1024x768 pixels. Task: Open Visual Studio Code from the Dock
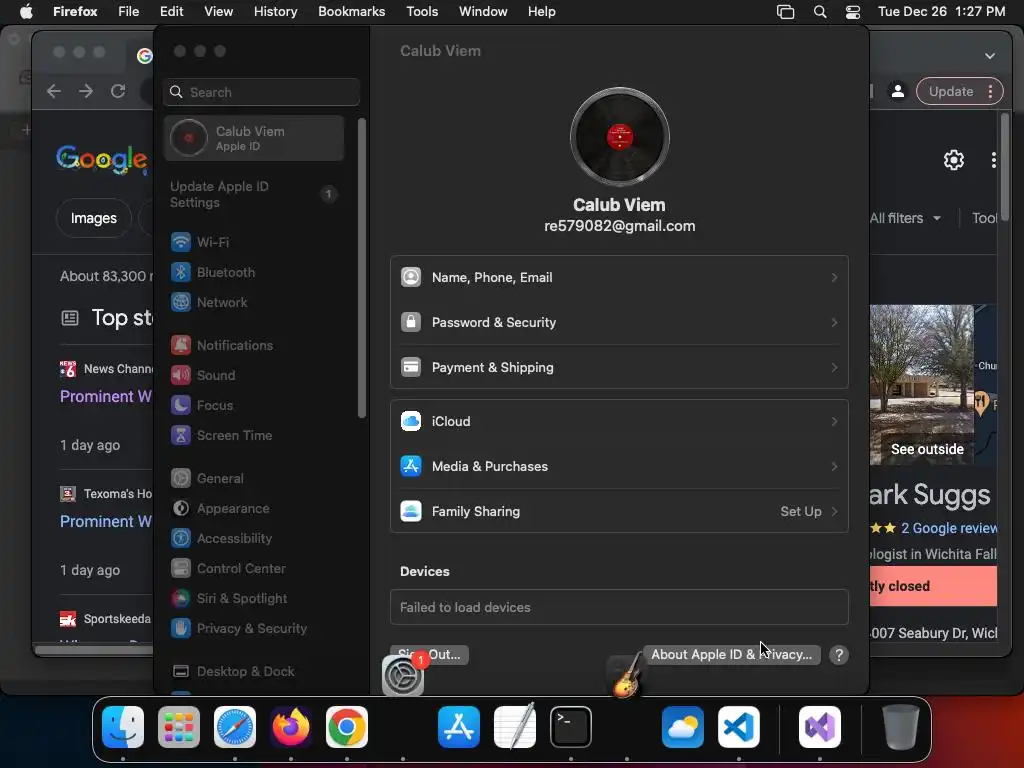click(739, 727)
